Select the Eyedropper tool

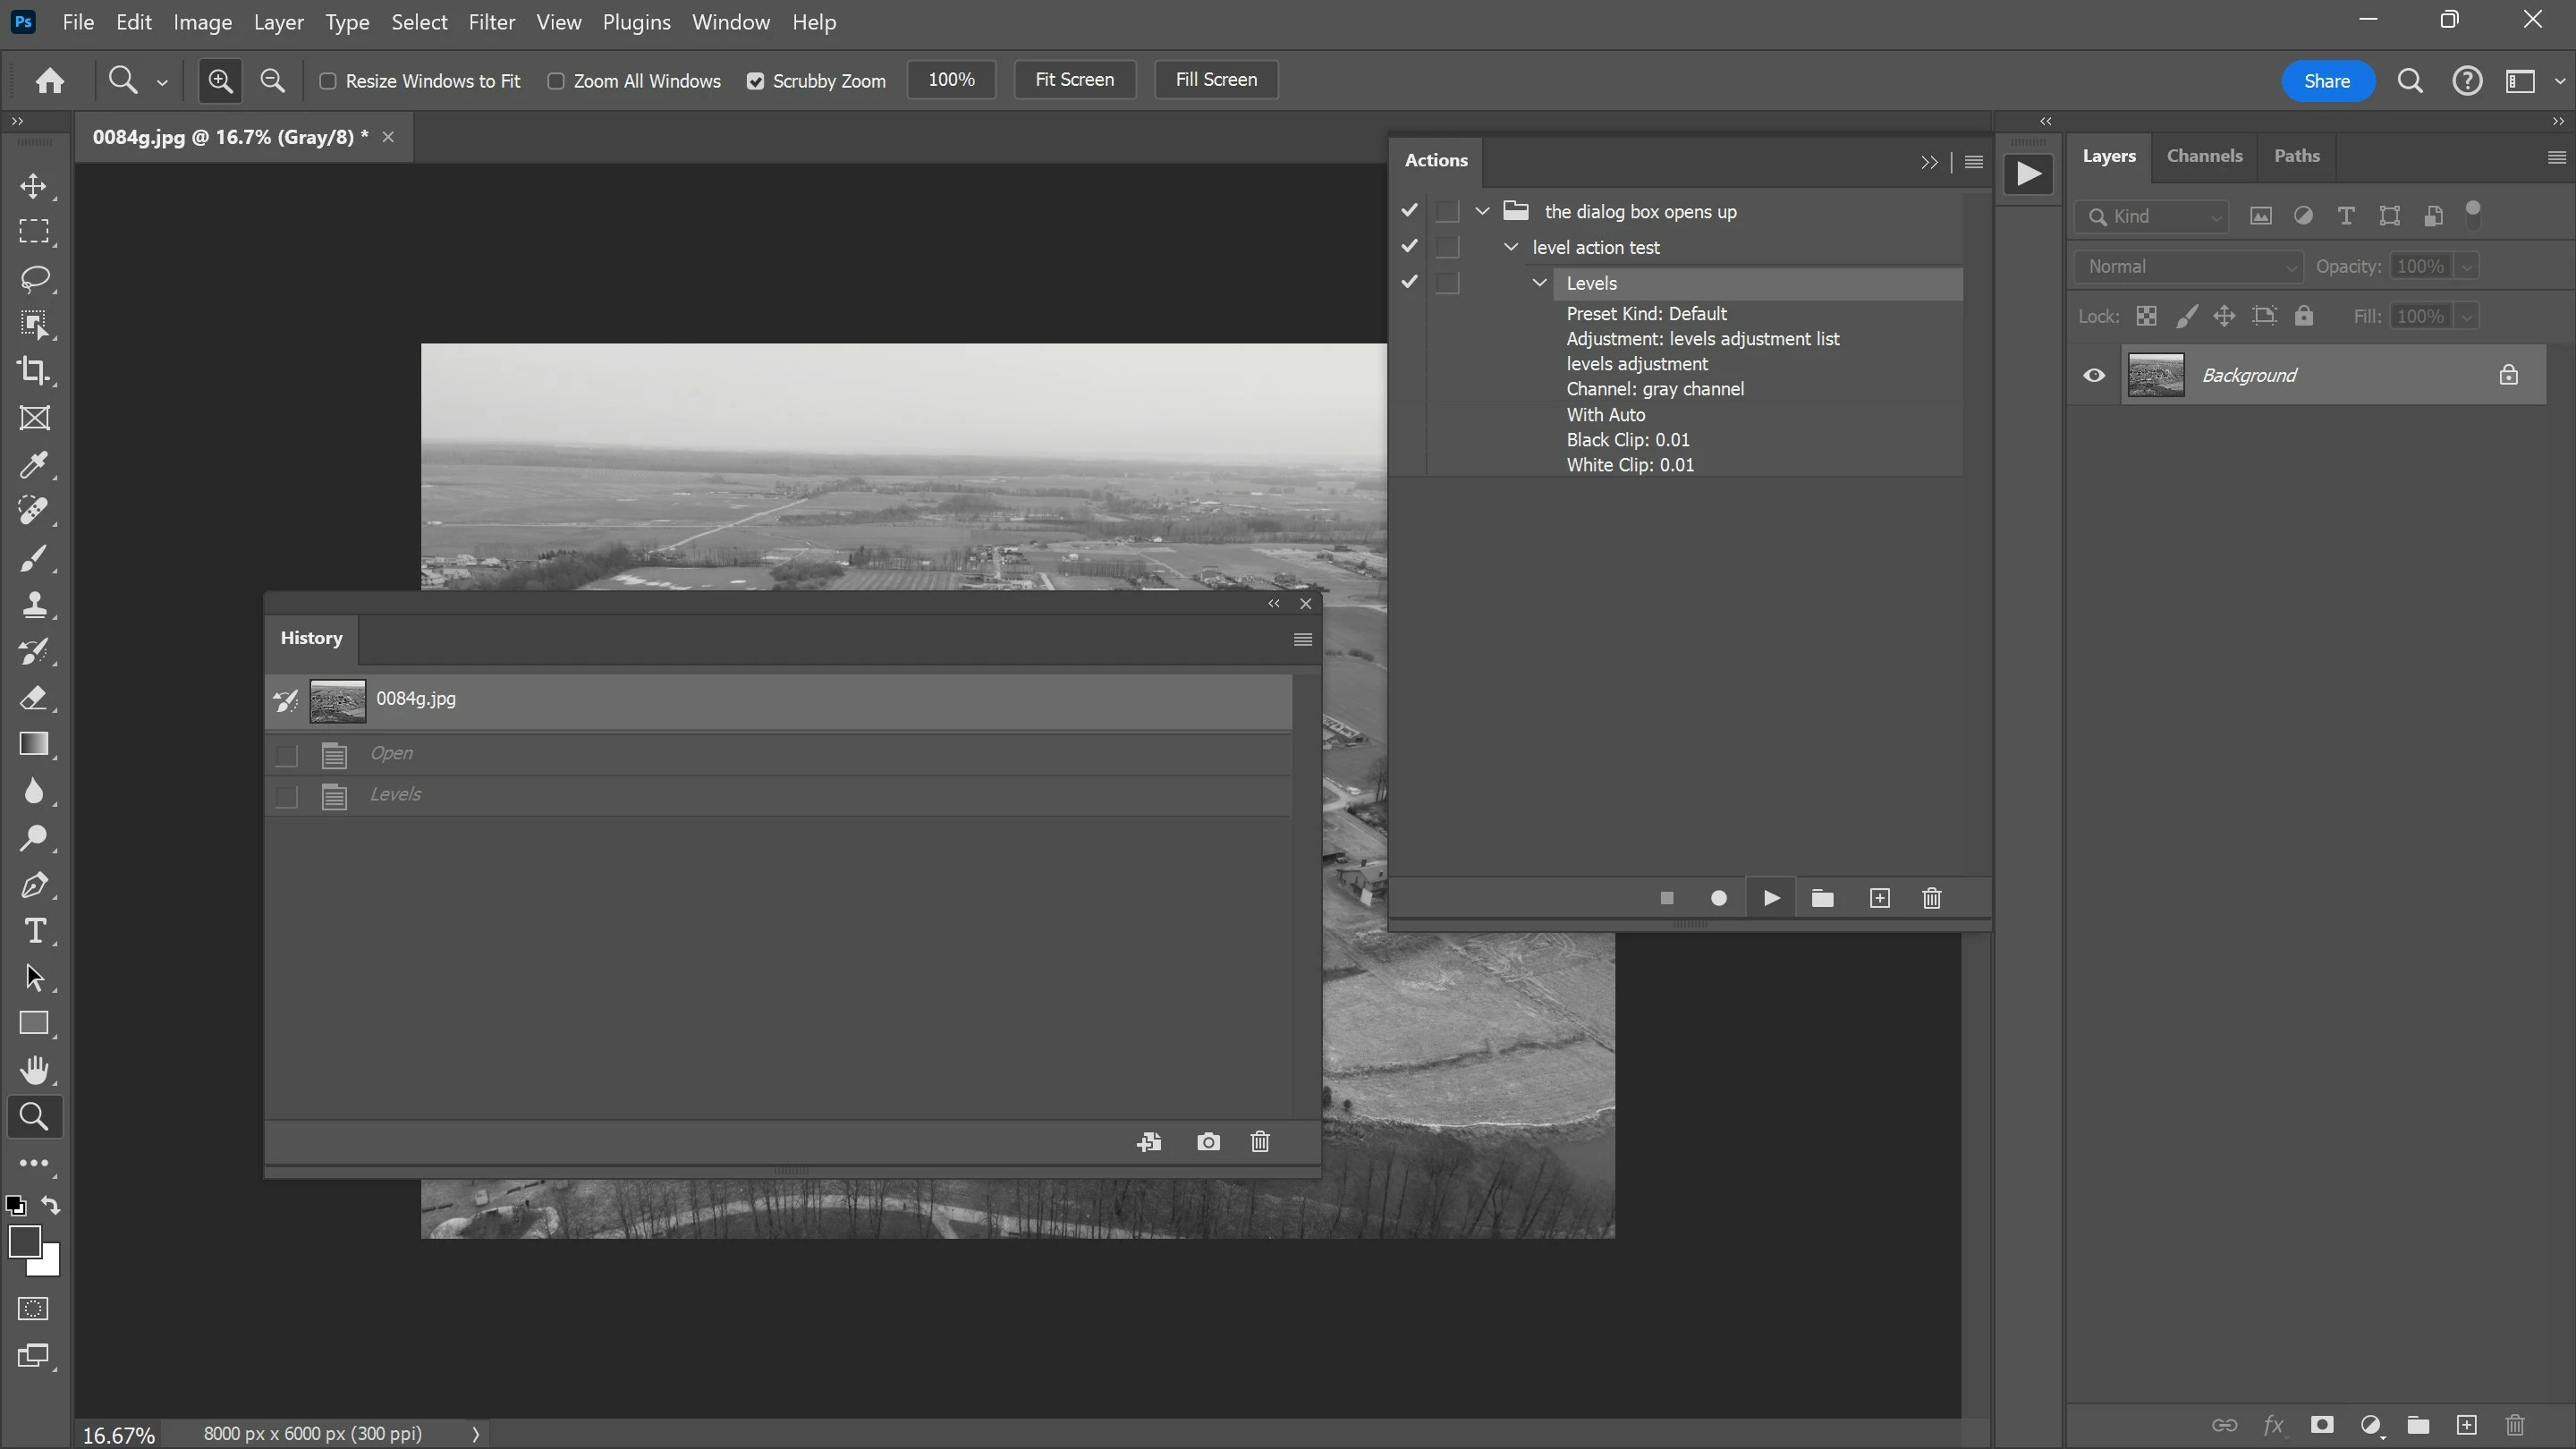34,465
